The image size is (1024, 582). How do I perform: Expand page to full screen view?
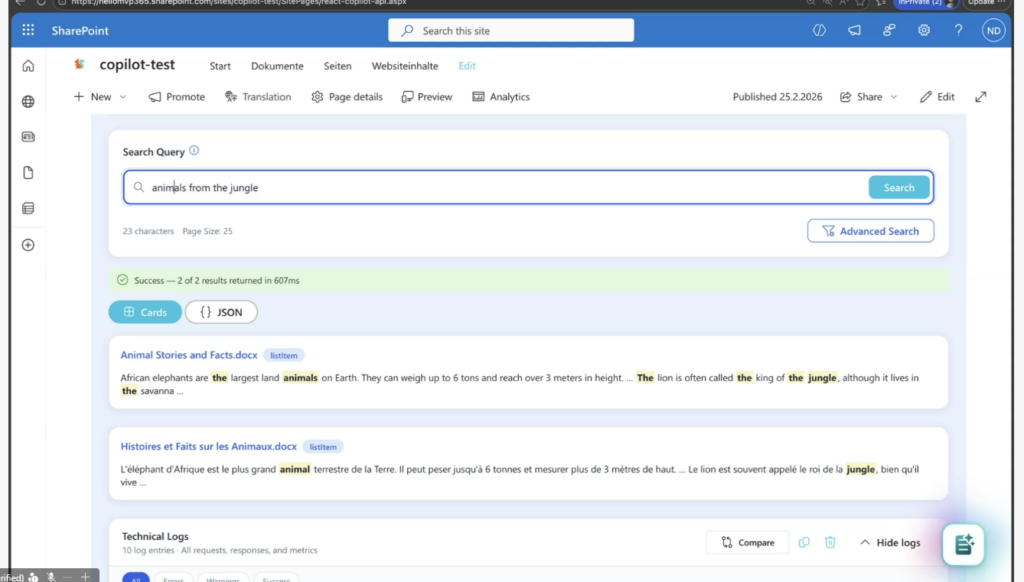pyautogui.click(x=981, y=97)
